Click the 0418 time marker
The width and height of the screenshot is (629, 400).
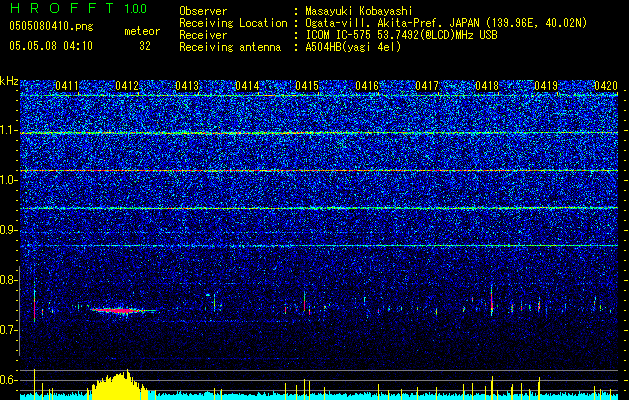tap(487, 86)
